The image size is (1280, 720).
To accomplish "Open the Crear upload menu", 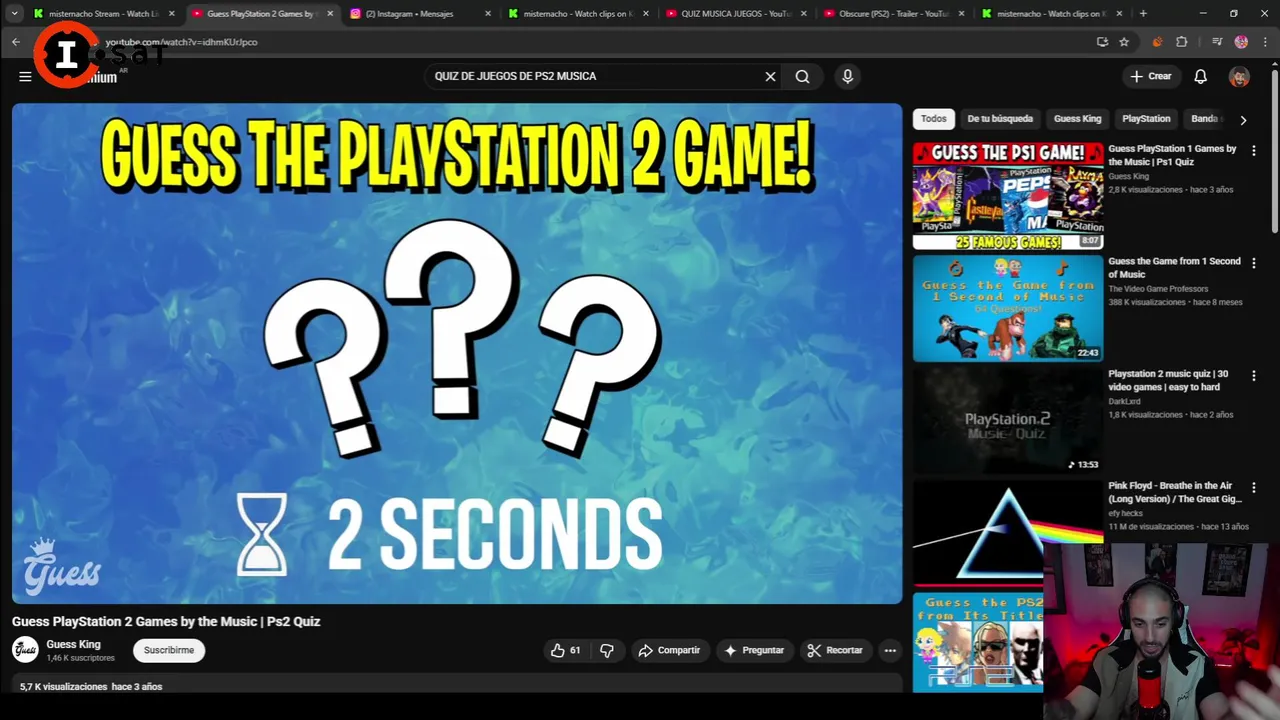I will (1151, 76).
